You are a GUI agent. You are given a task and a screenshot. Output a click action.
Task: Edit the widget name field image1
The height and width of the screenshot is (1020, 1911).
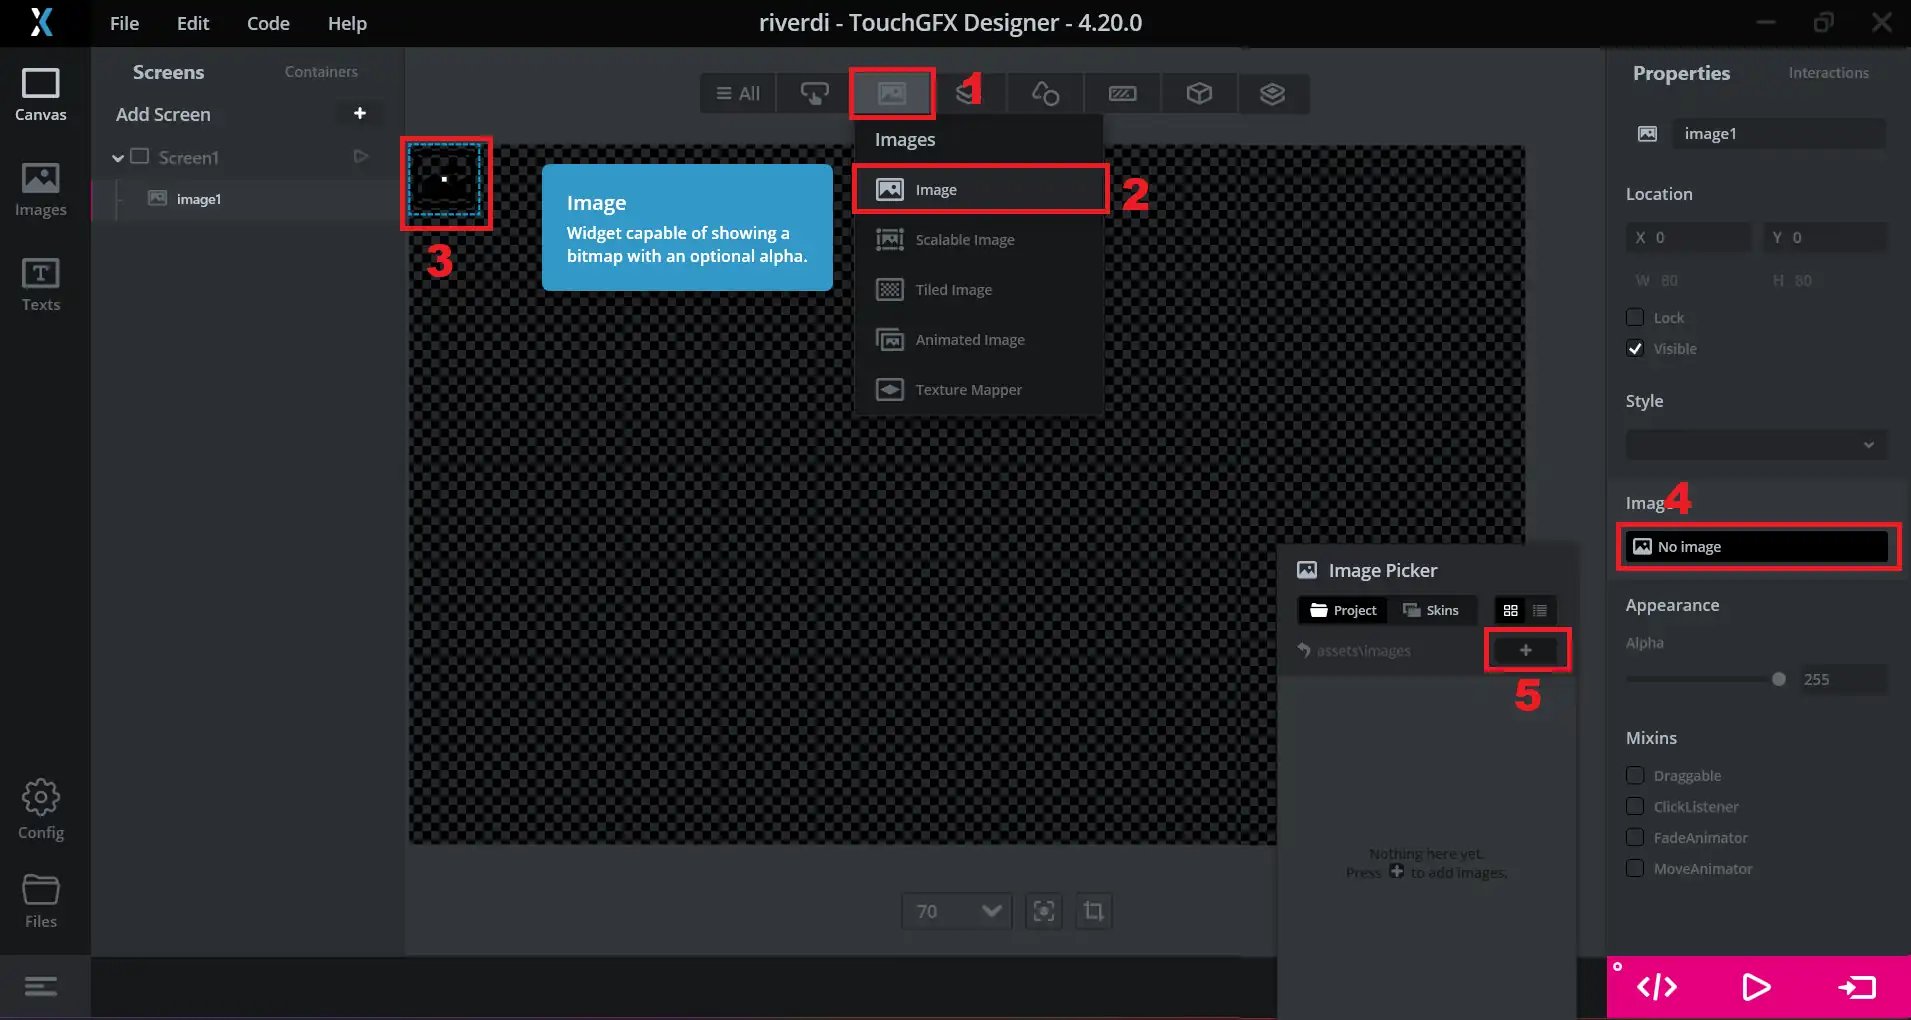(1779, 133)
